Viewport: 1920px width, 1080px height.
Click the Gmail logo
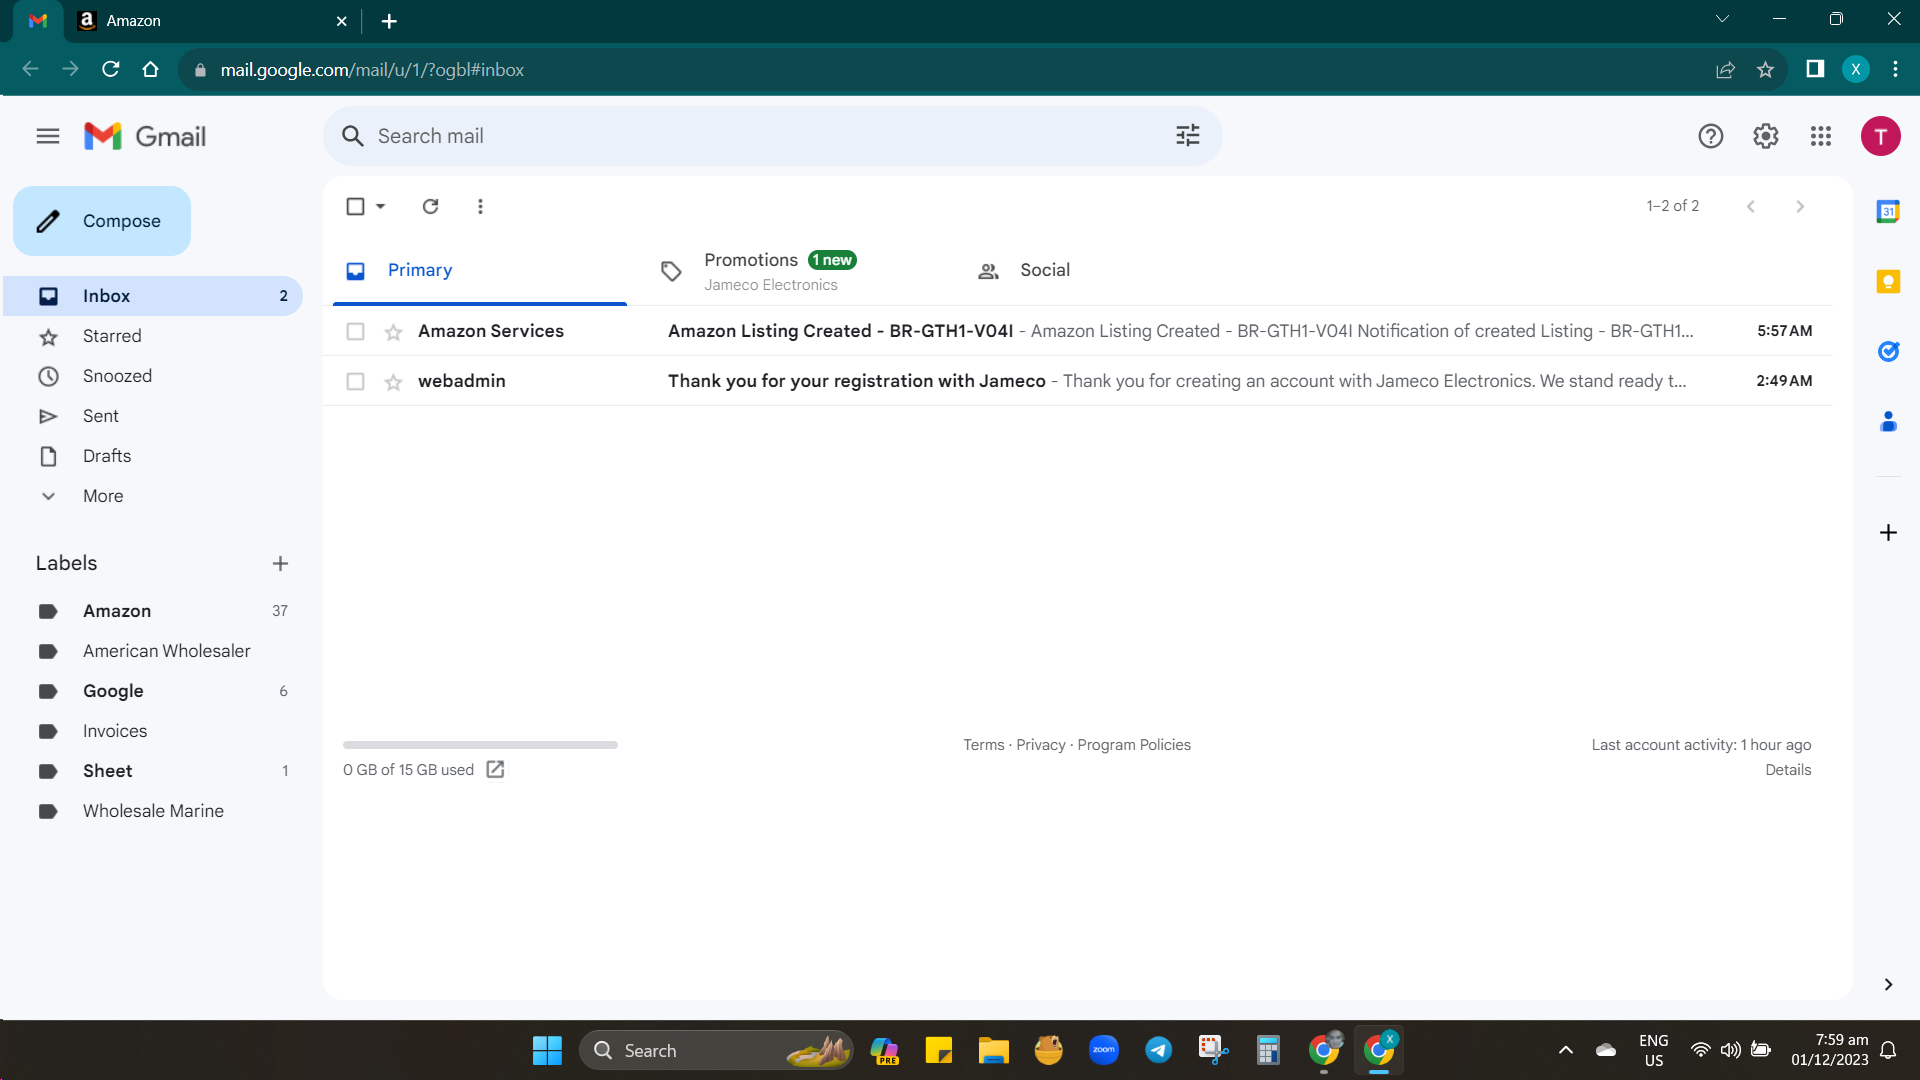145,136
